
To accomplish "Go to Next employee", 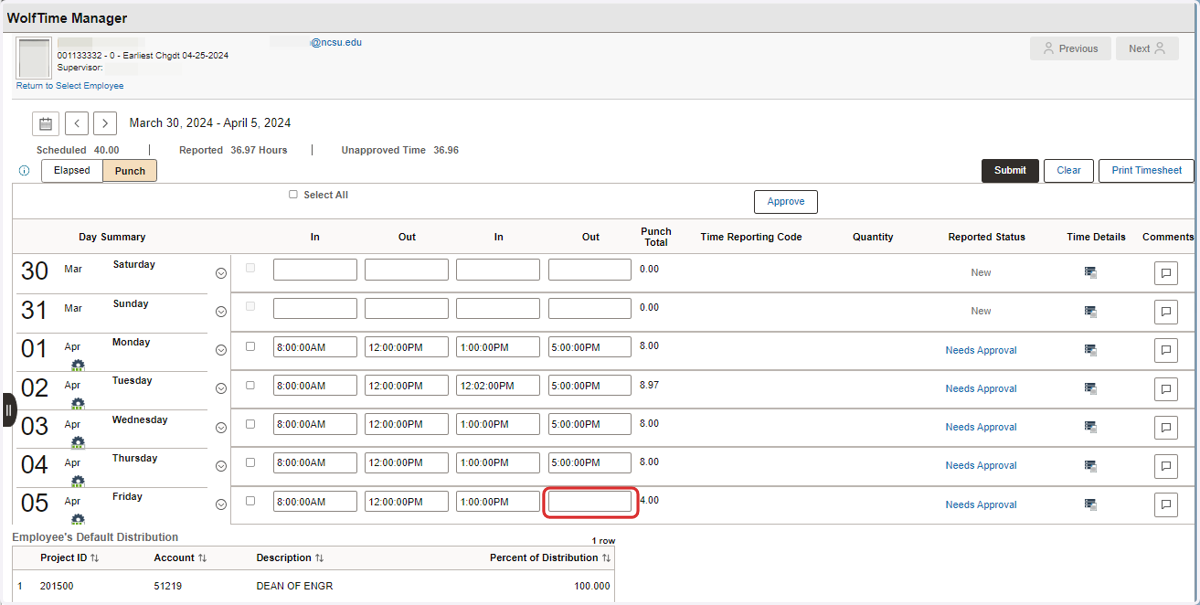I will click(1147, 48).
